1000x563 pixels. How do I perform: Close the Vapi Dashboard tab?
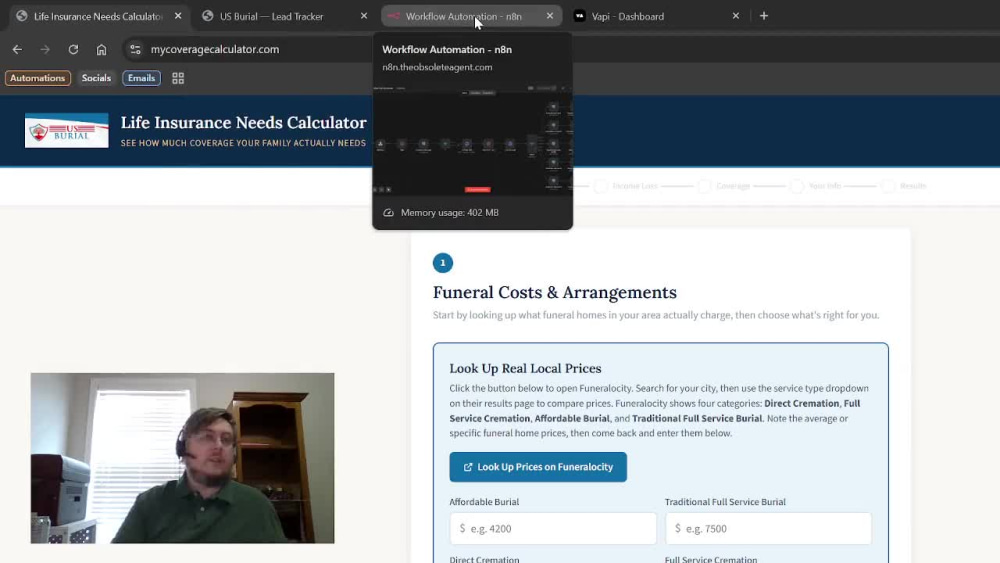click(735, 16)
